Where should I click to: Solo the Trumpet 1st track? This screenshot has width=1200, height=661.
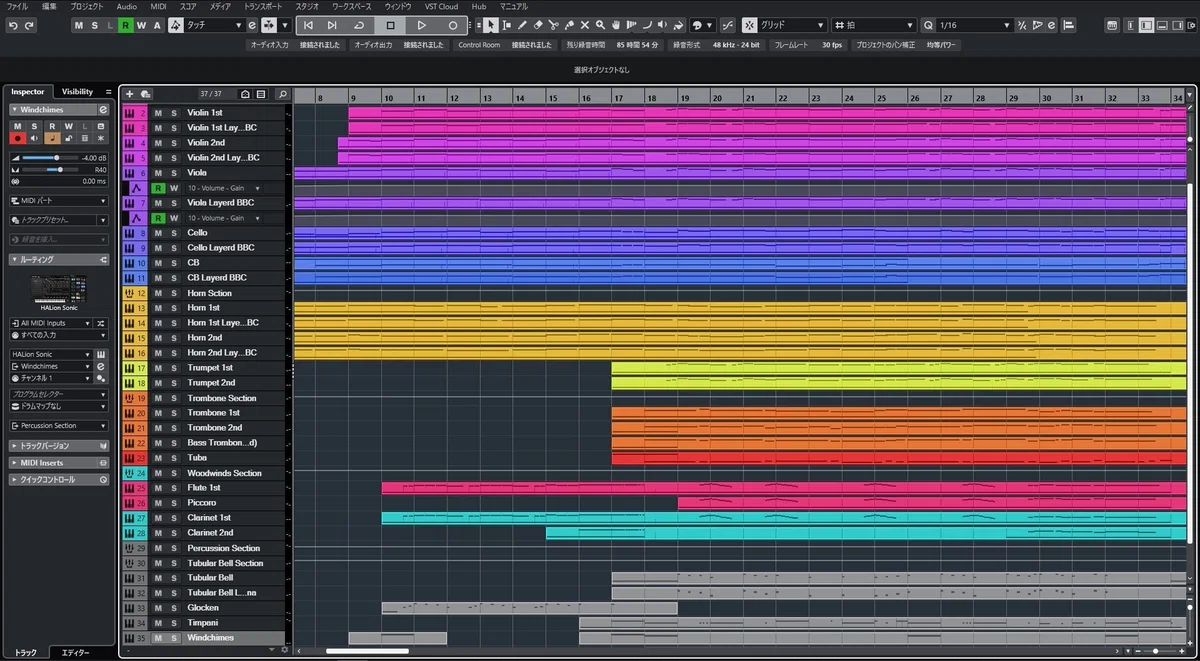tap(173, 368)
